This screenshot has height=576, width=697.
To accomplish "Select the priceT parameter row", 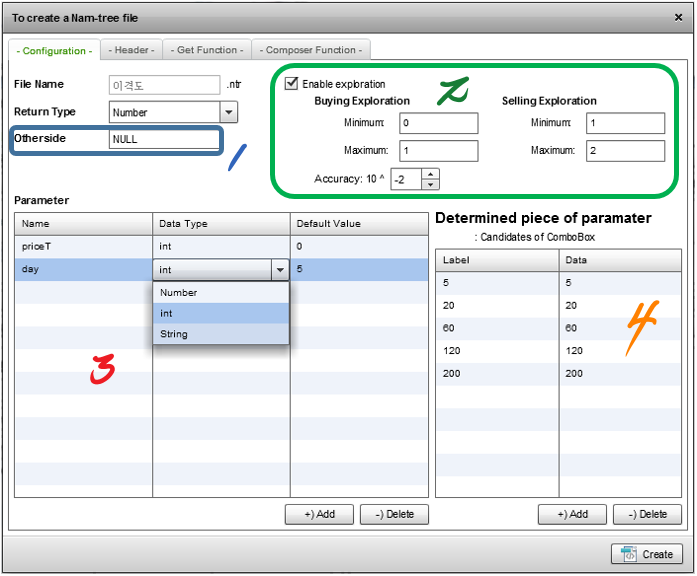I will (x=84, y=245).
